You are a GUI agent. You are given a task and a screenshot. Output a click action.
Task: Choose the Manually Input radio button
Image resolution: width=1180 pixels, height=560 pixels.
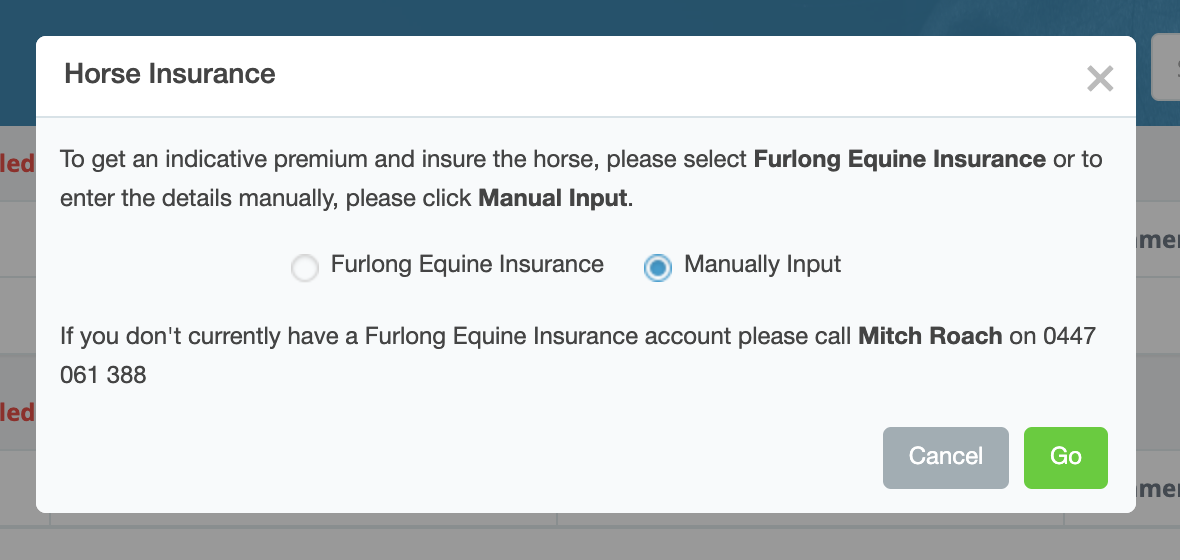tap(657, 267)
